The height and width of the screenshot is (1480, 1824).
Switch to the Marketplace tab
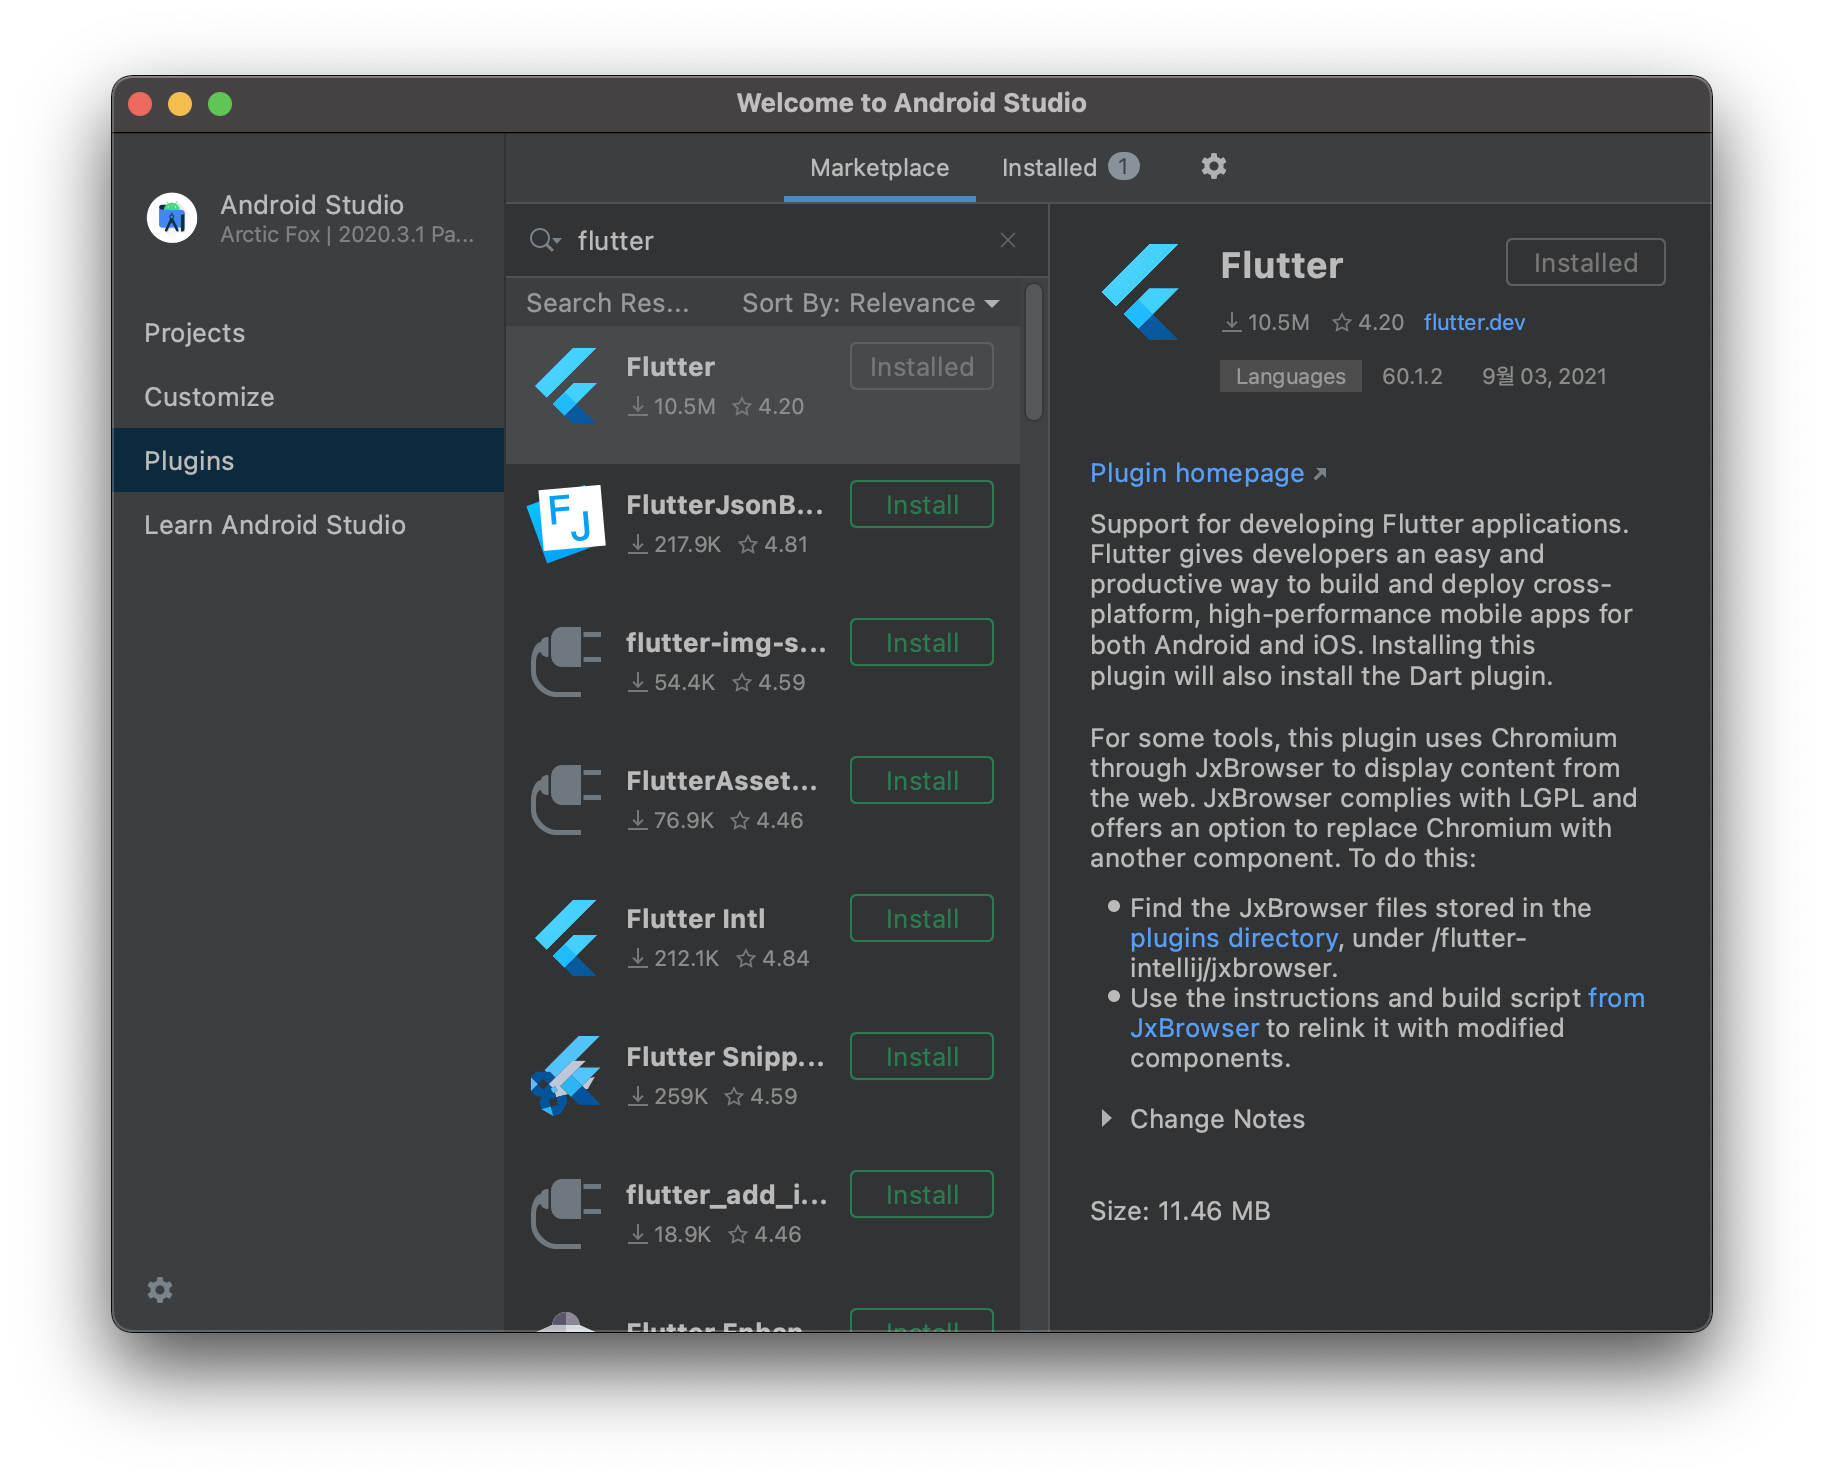[x=879, y=167]
